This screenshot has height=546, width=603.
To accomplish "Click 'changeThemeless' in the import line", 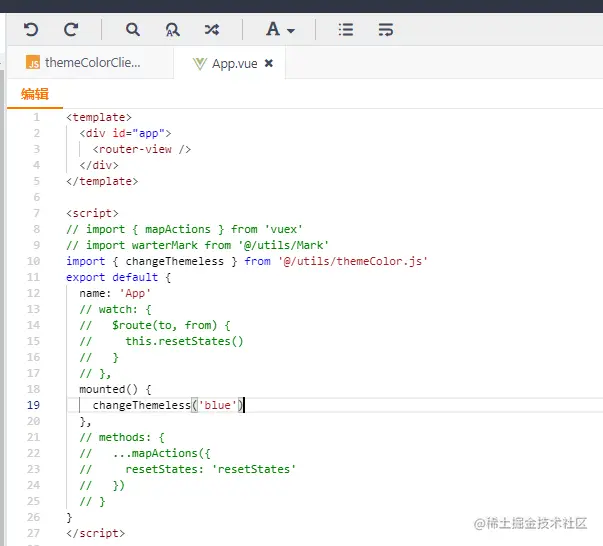I will (x=175, y=261).
